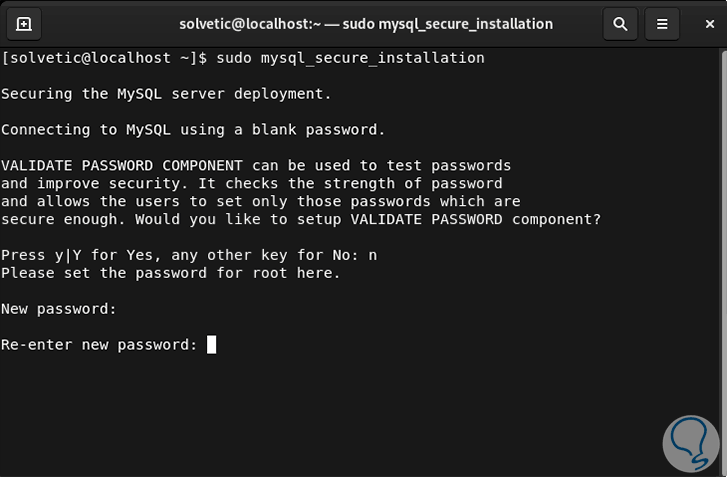727x477 pixels.
Task: Click the 'Connecting to MySQL' output line
Action: pyautogui.click(x=193, y=130)
